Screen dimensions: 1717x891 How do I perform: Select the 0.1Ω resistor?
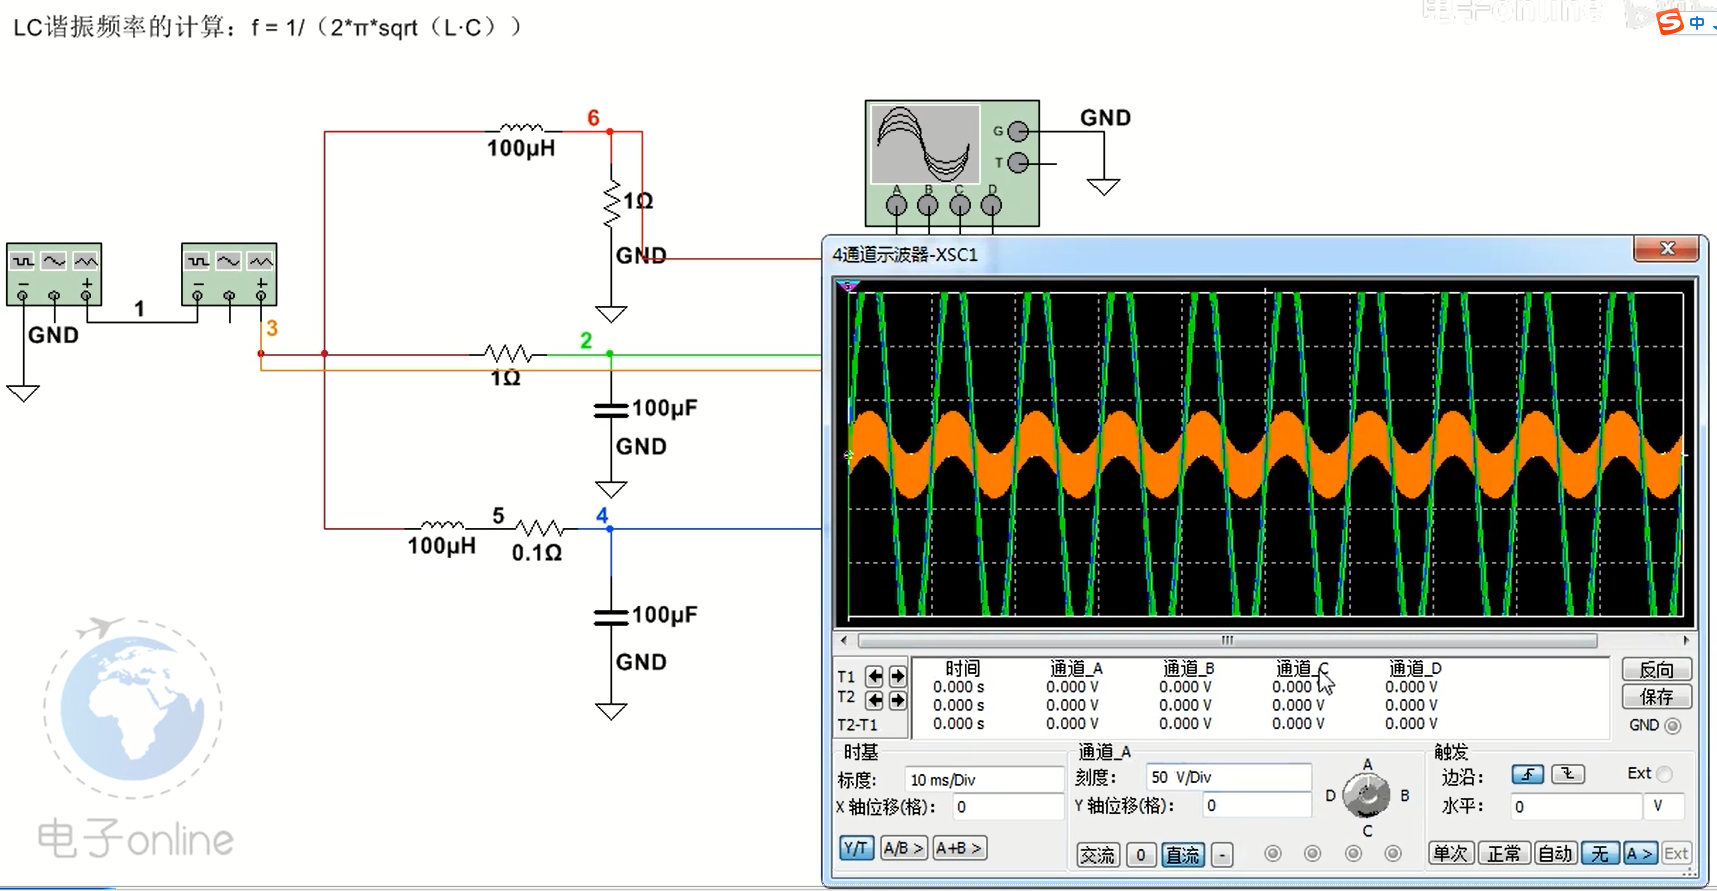540,528
